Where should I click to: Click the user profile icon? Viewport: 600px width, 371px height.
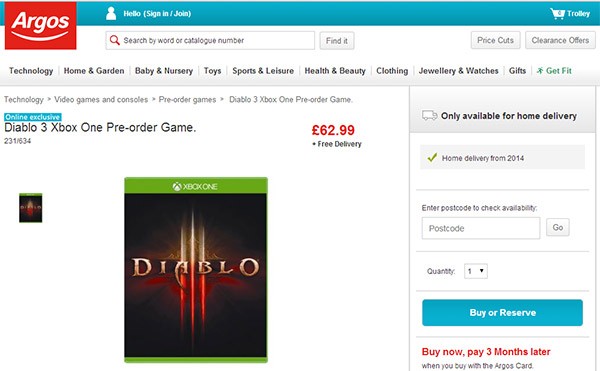pyautogui.click(x=111, y=13)
